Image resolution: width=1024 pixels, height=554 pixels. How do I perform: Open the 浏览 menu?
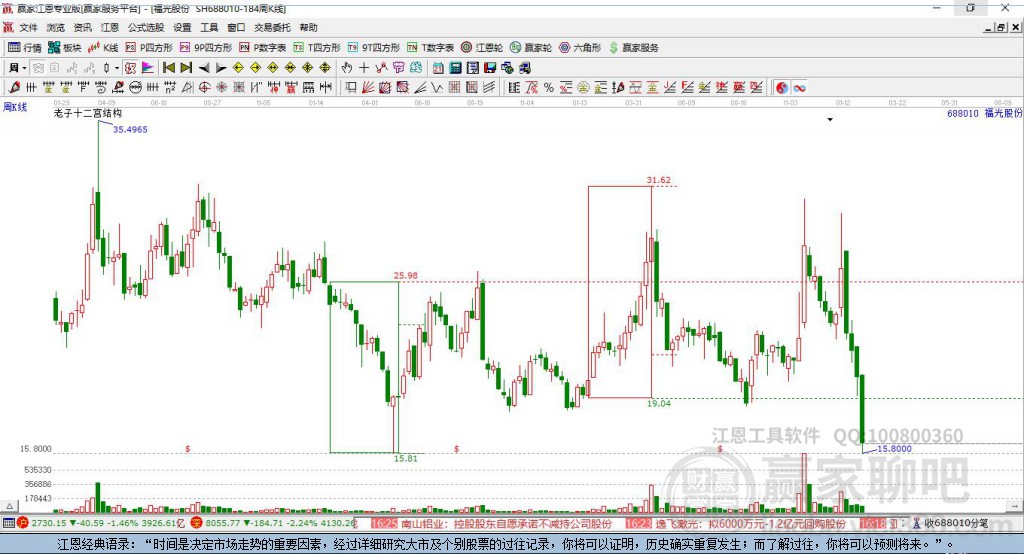click(x=56, y=27)
